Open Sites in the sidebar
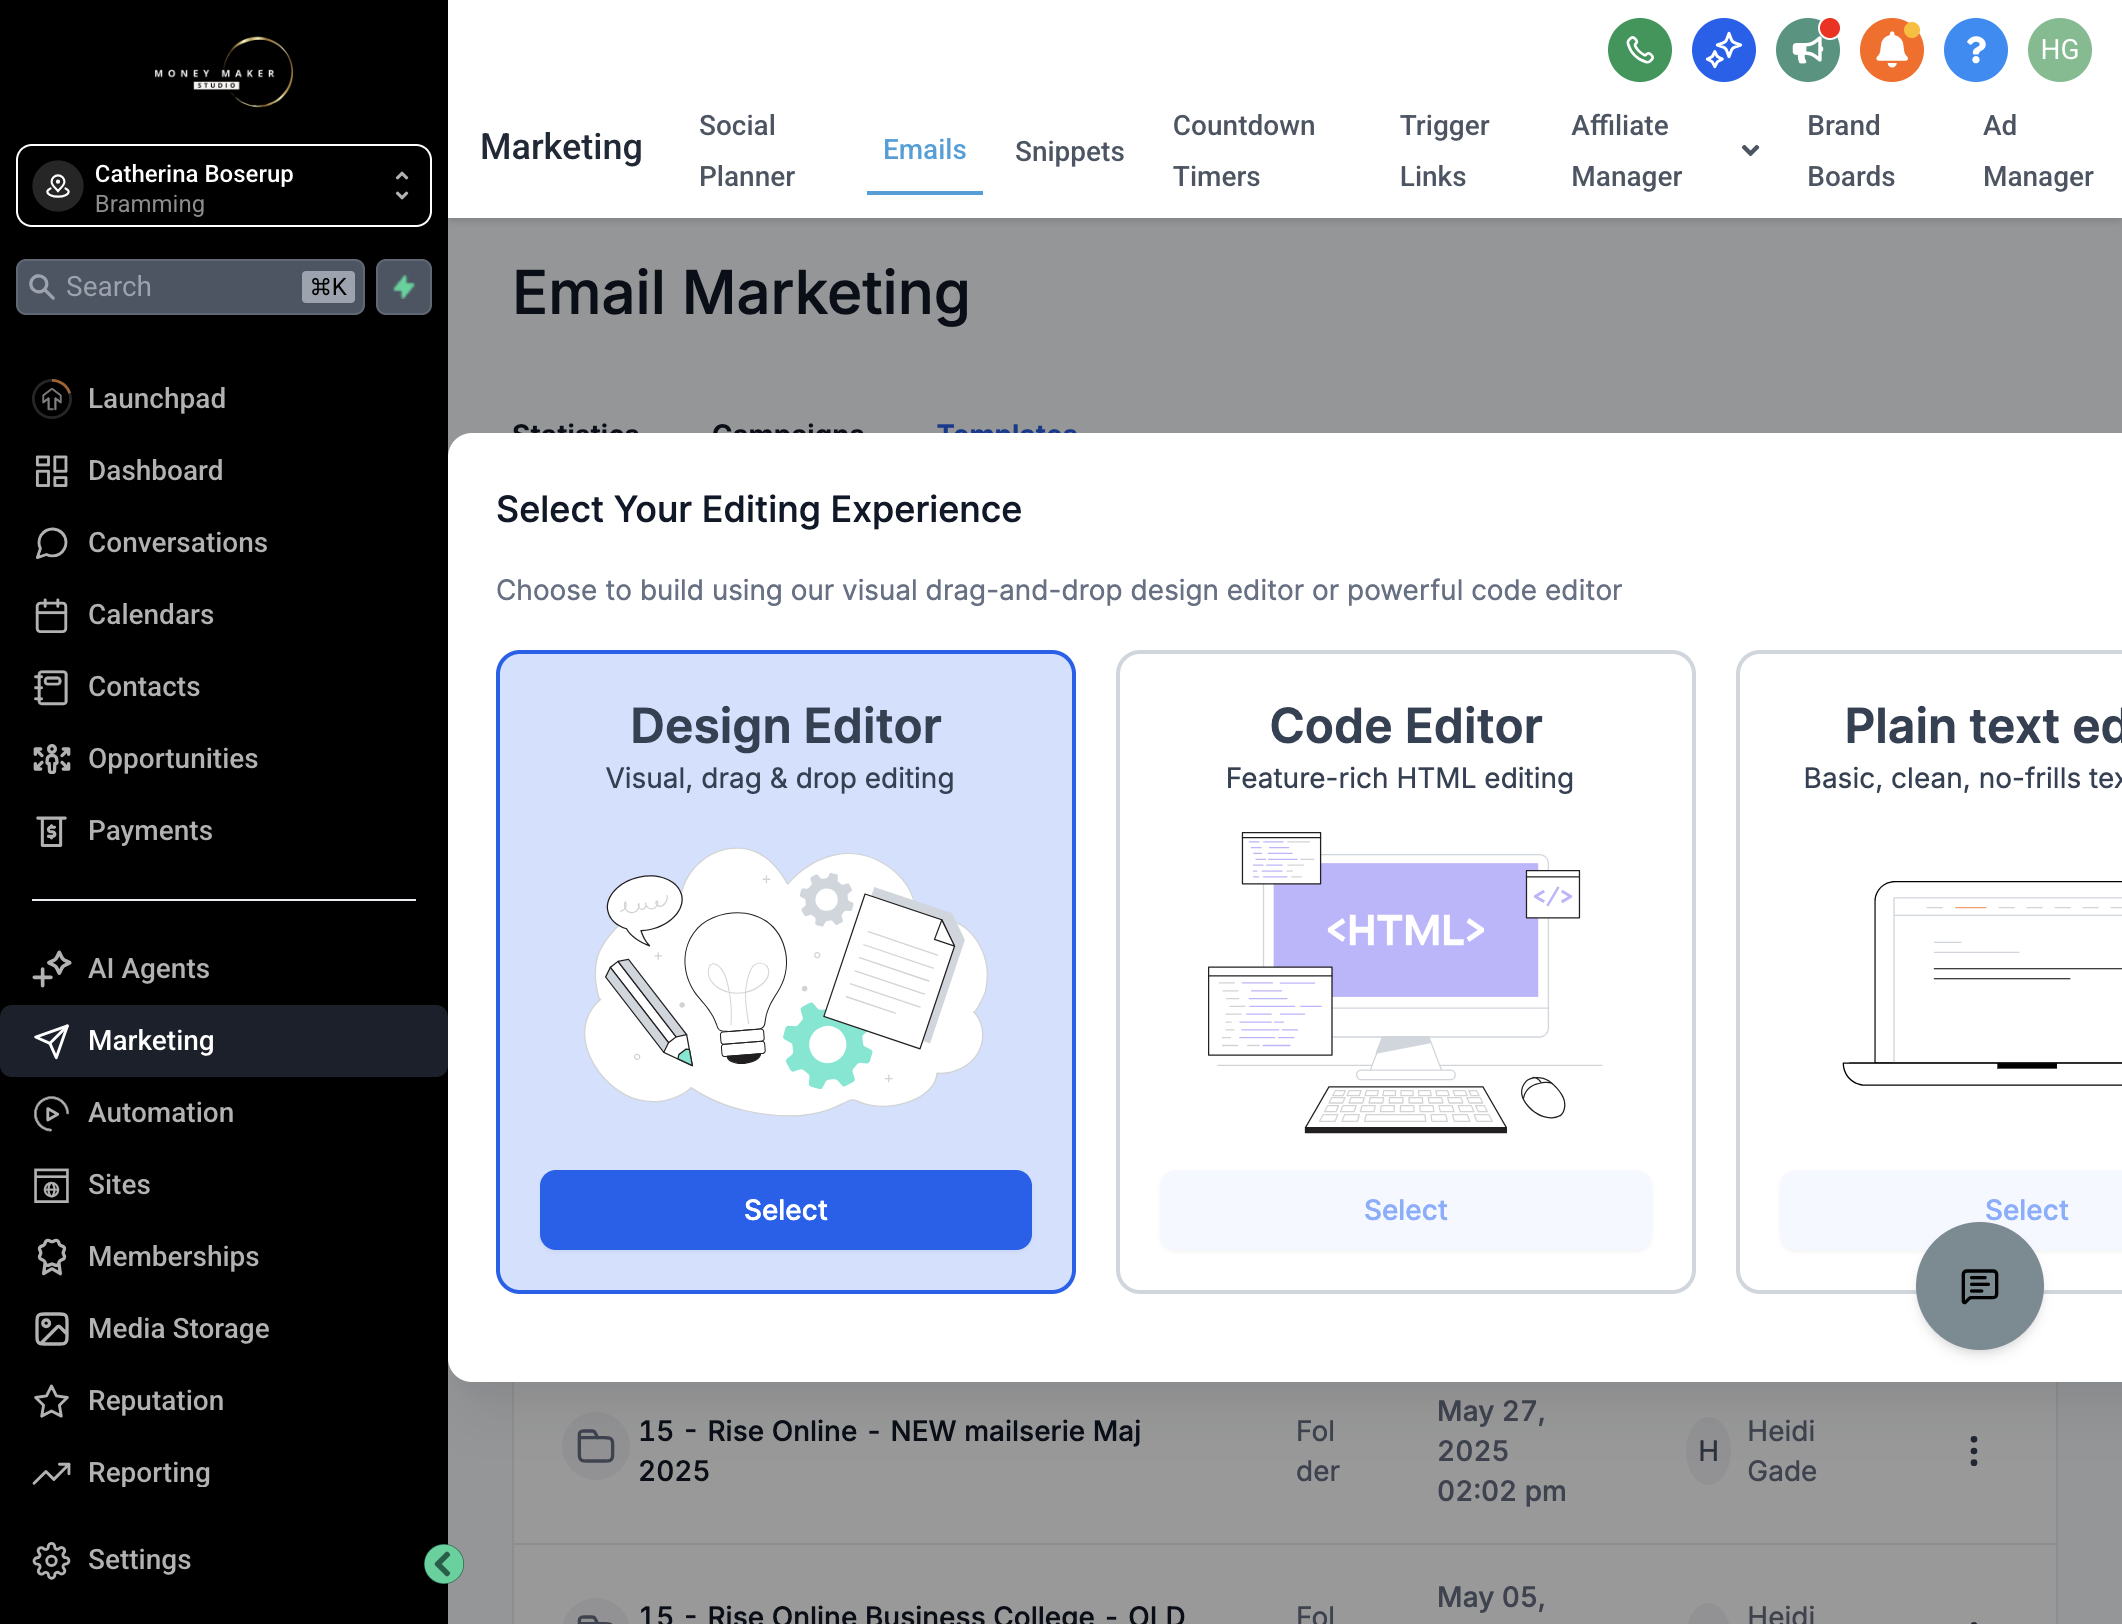2122x1624 pixels. (118, 1184)
